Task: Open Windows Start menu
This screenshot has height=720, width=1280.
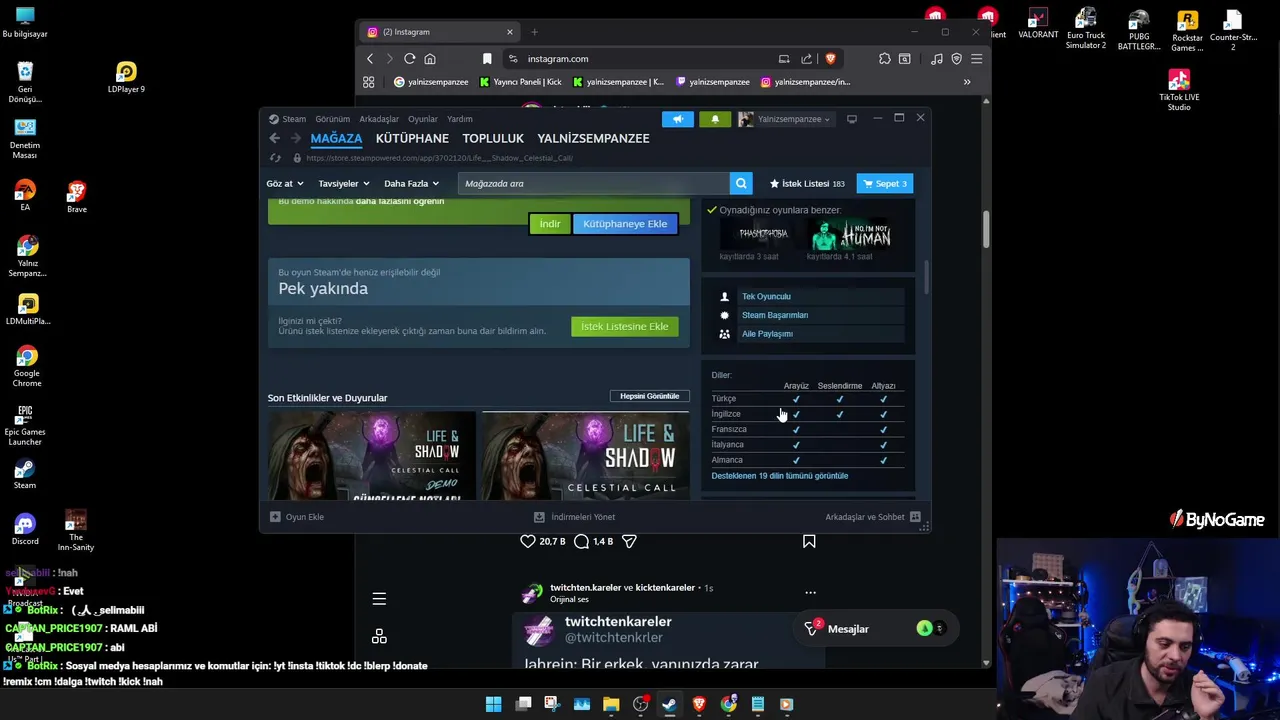Action: (x=493, y=704)
